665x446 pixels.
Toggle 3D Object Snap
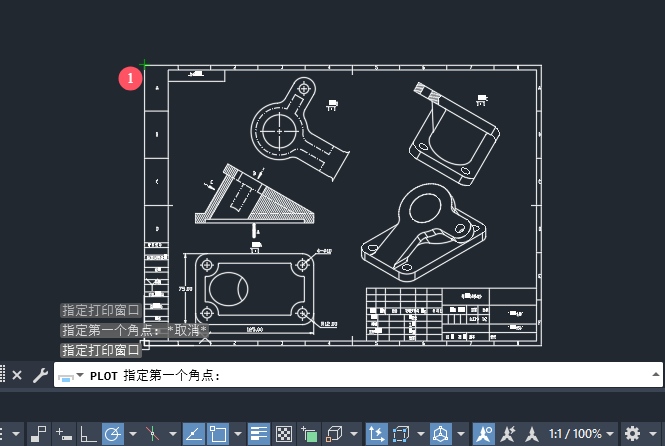(x=334, y=434)
